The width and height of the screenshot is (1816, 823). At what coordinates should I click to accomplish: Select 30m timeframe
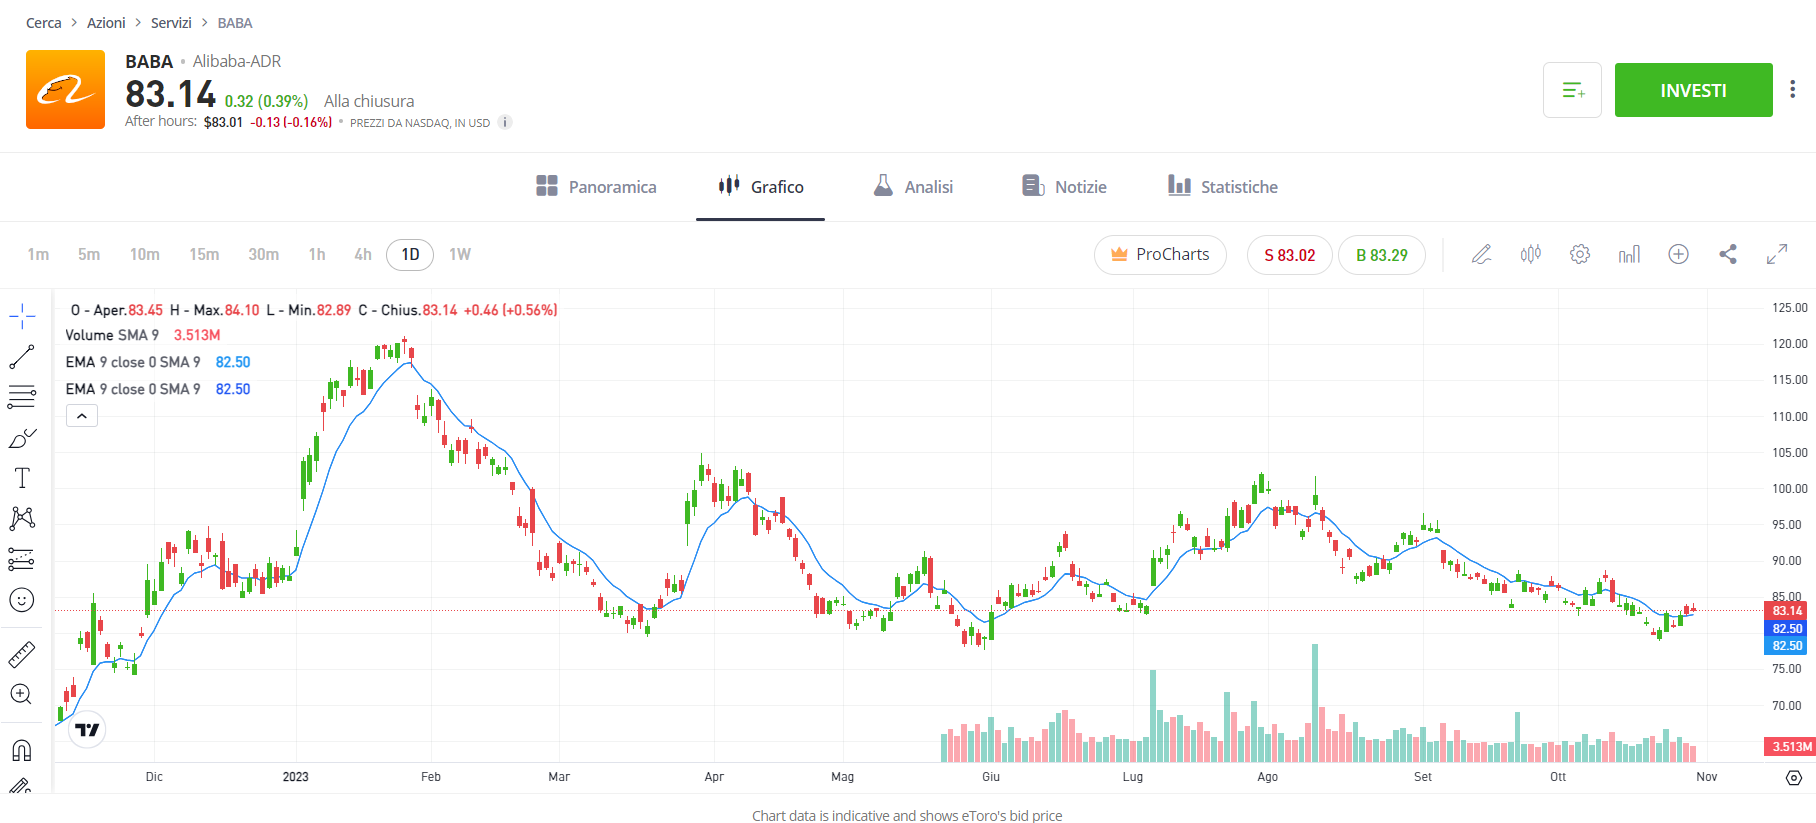[264, 254]
